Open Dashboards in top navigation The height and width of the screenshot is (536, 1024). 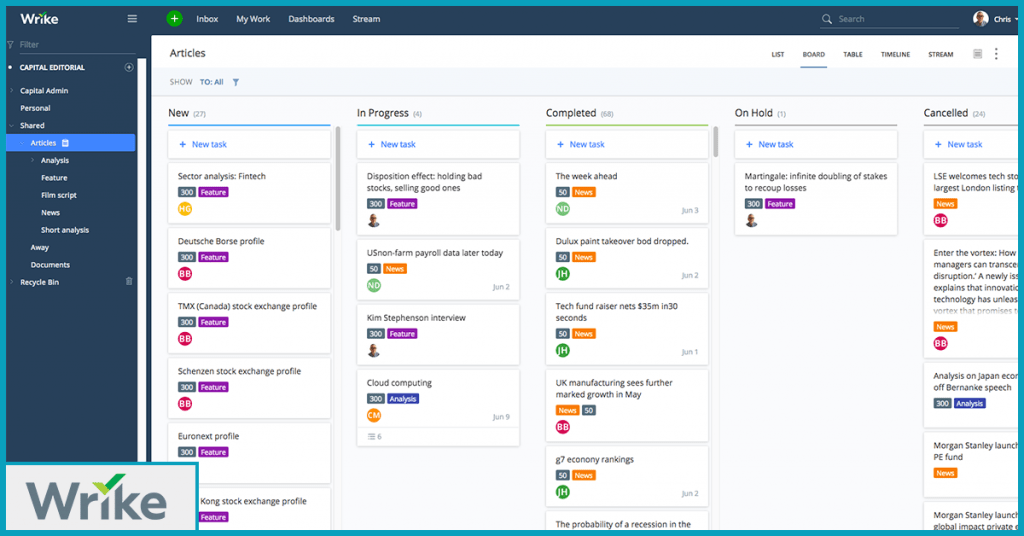[x=312, y=19]
